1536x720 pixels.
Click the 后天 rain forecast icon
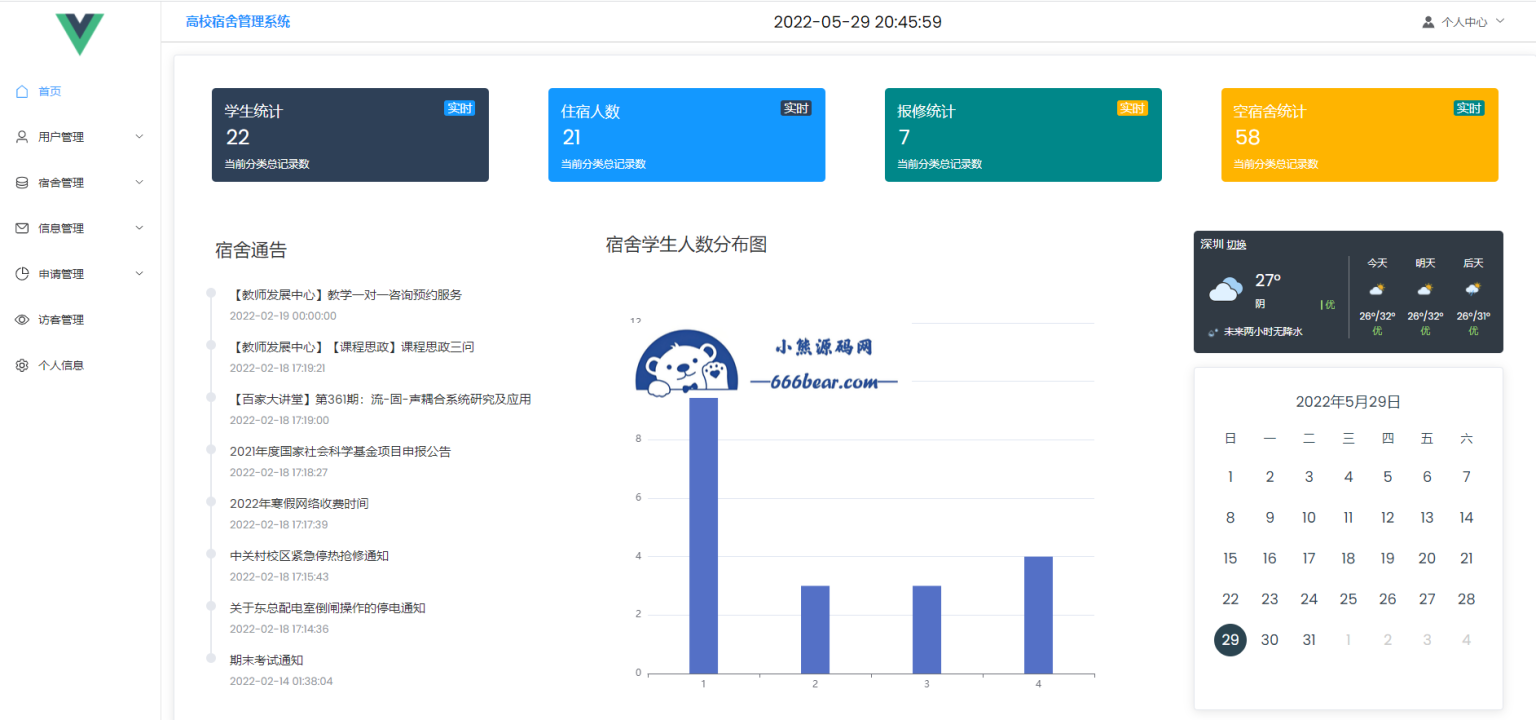(x=1472, y=288)
